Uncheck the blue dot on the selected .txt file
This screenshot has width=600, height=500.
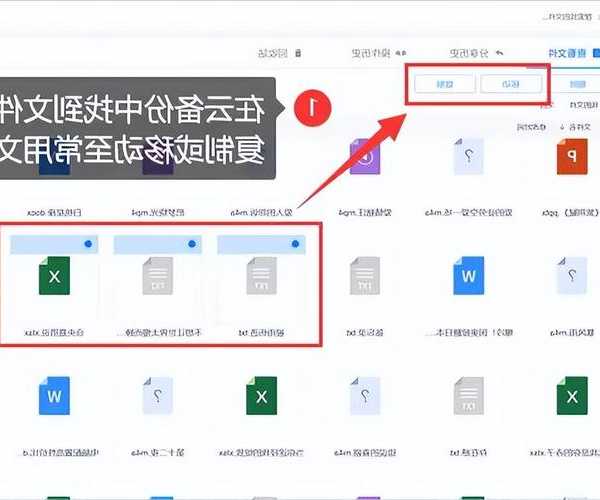point(295,244)
